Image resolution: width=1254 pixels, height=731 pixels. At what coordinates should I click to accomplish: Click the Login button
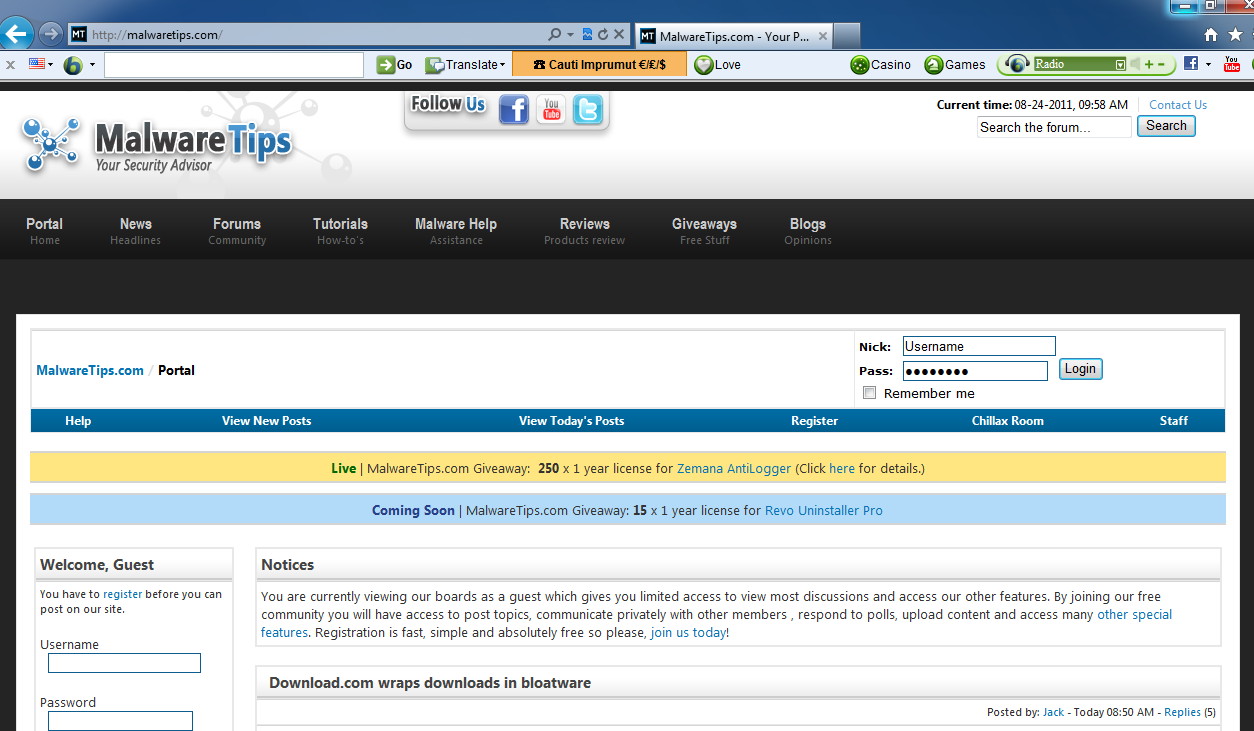point(1080,369)
